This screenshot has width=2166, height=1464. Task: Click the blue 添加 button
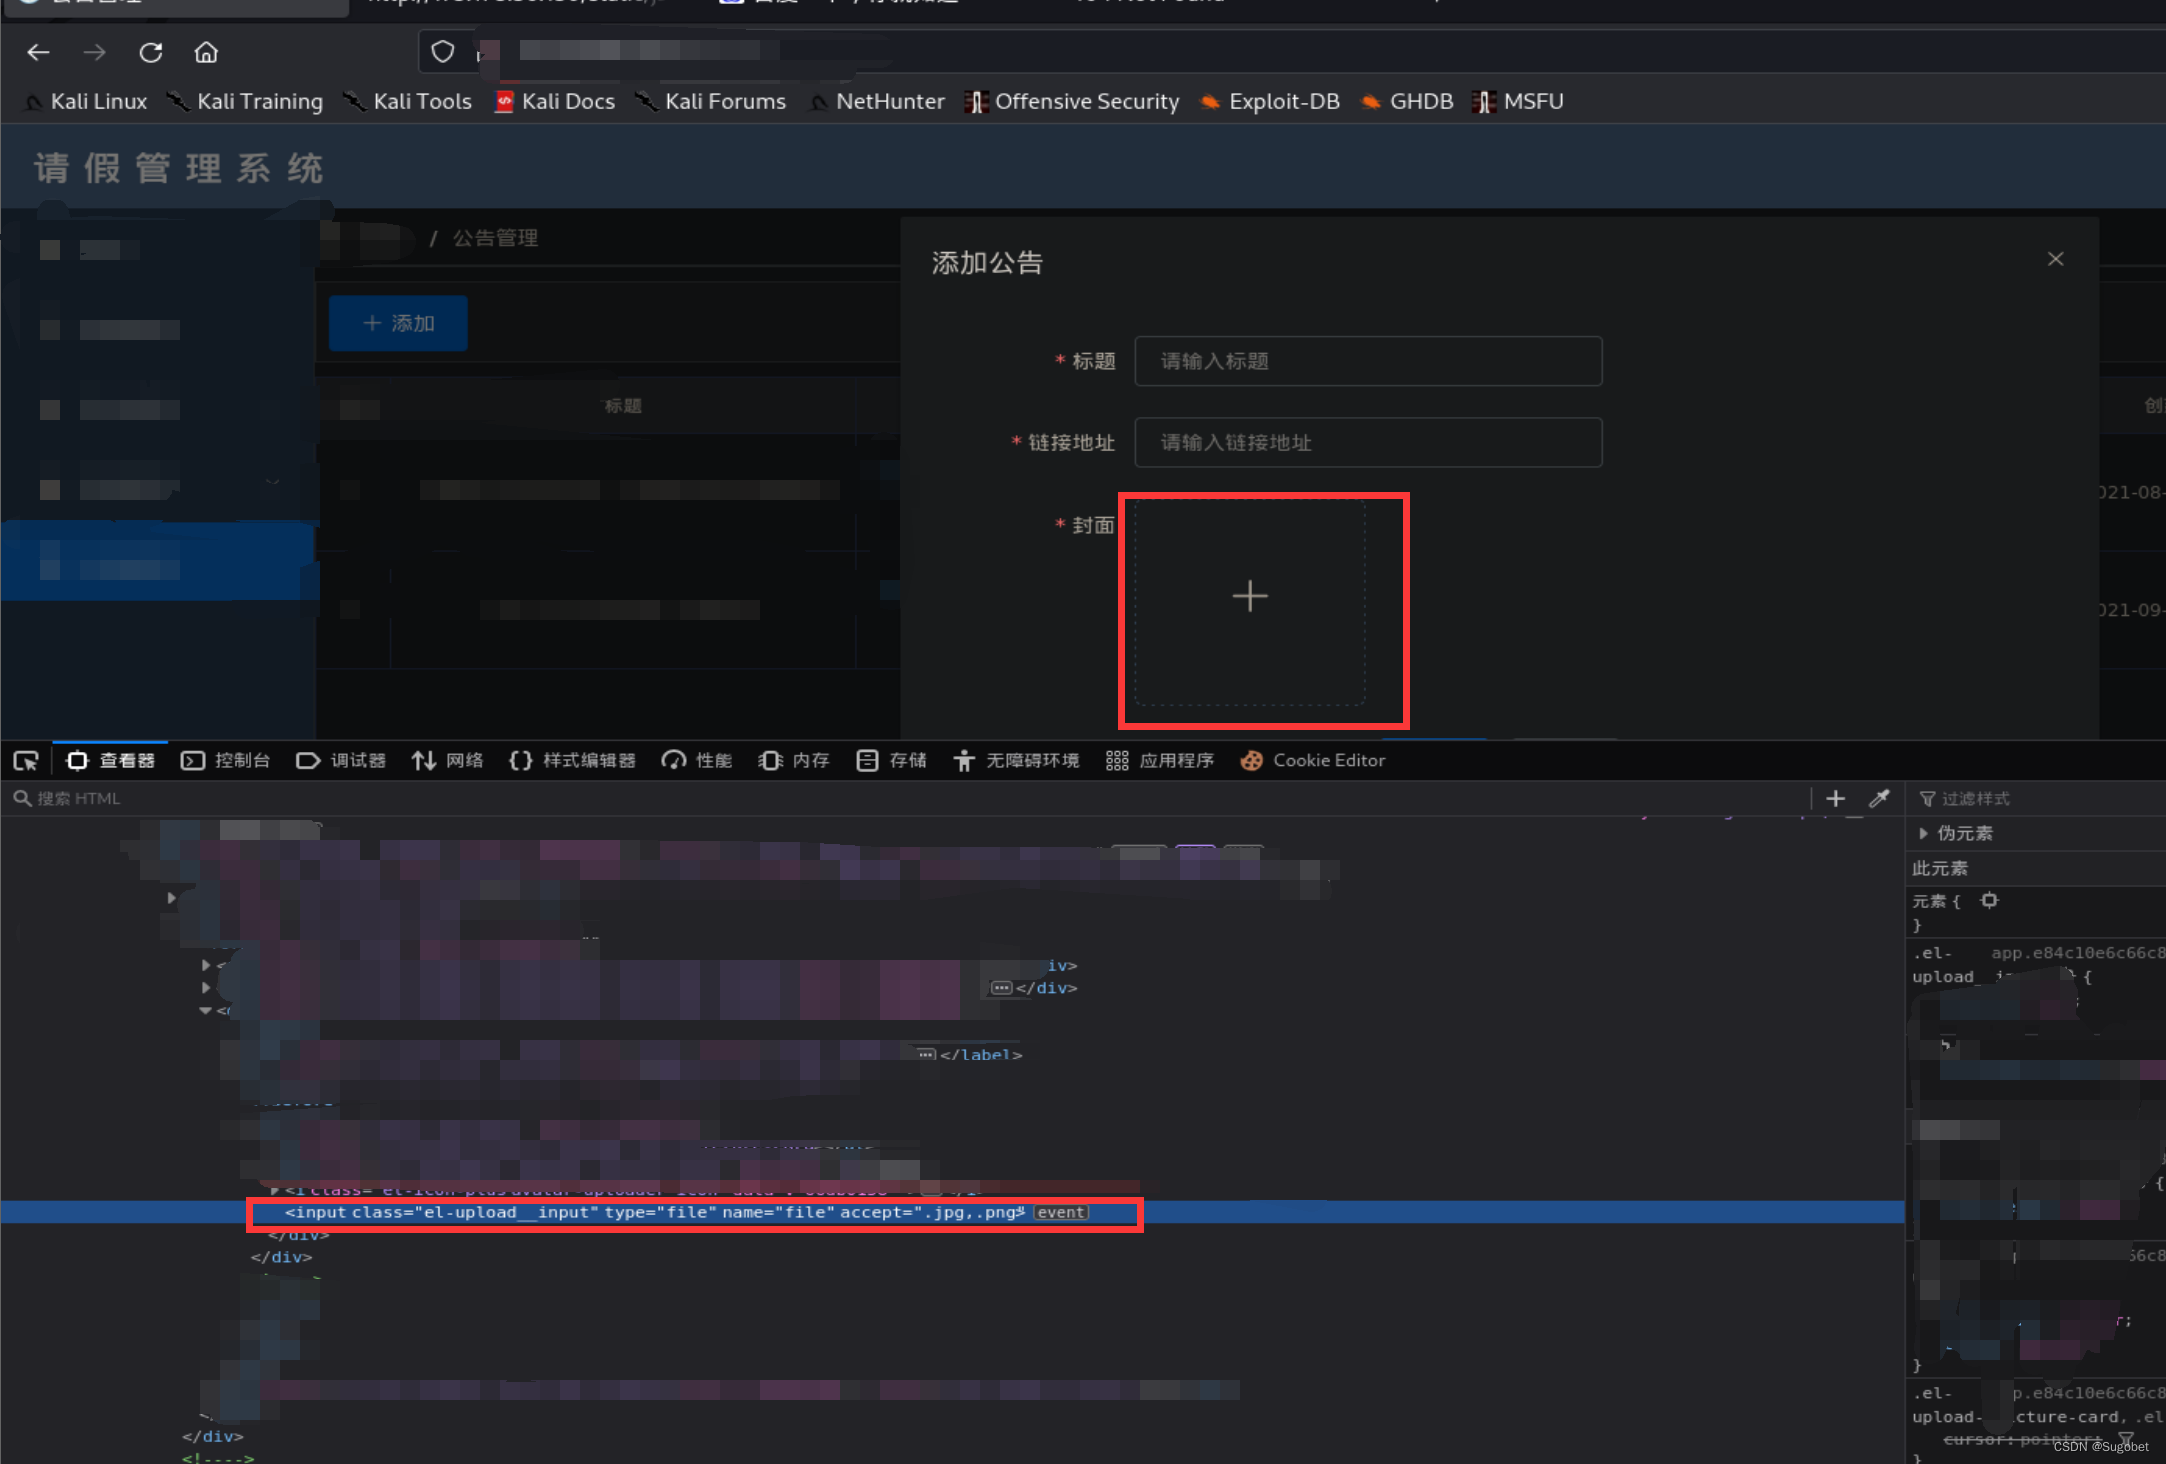tap(398, 323)
